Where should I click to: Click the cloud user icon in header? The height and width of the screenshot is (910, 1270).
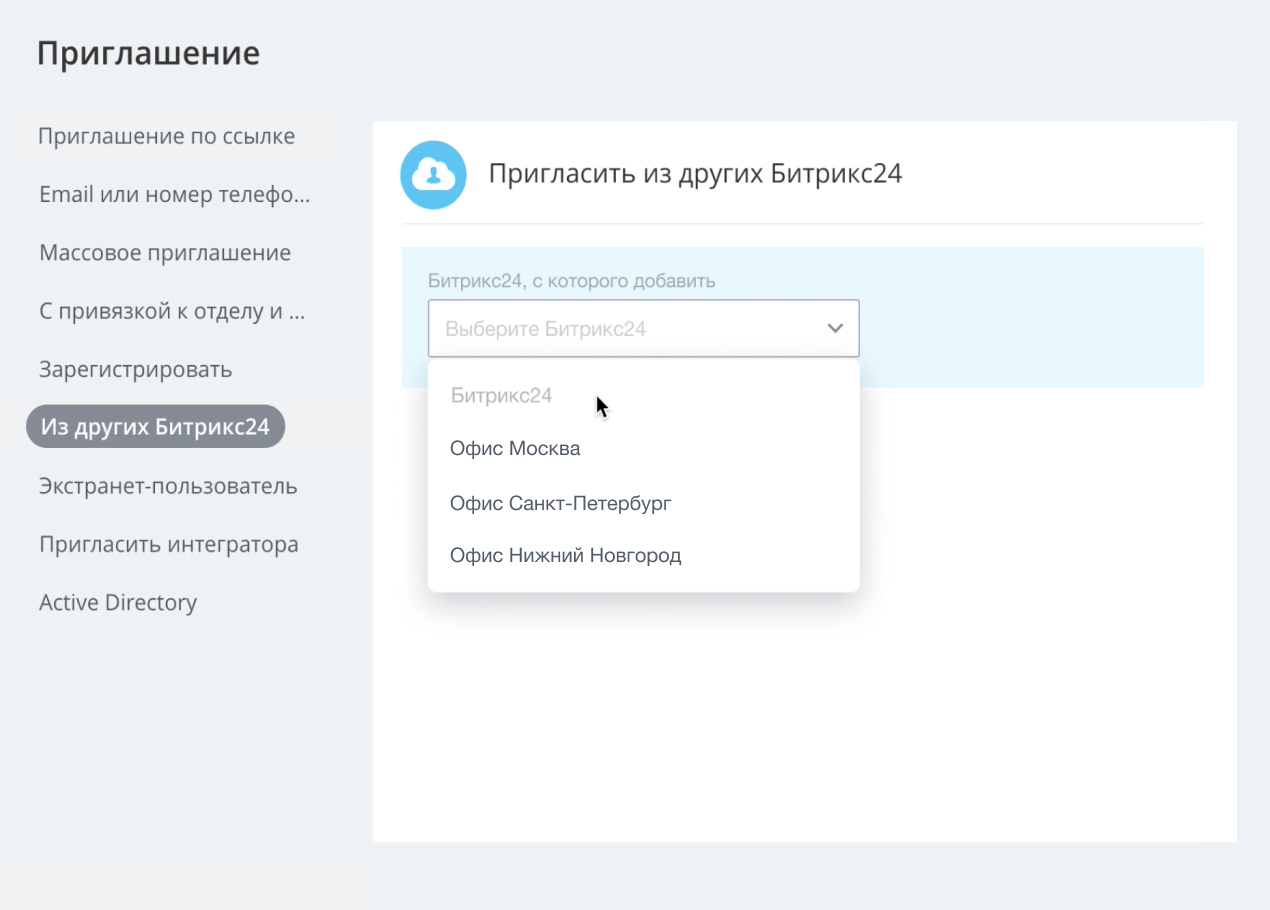click(x=433, y=175)
